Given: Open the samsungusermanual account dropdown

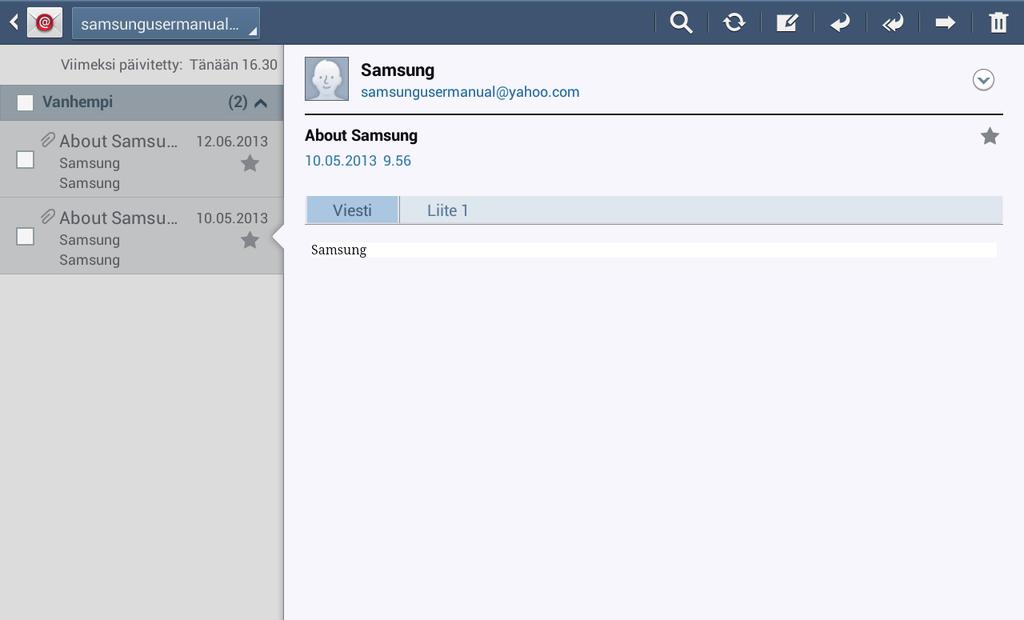Looking at the screenshot, I should click(x=166, y=24).
